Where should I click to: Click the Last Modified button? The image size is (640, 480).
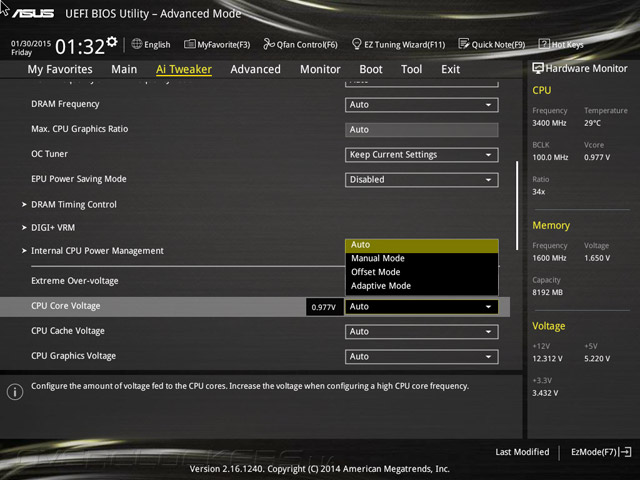pyautogui.click(x=522, y=452)
